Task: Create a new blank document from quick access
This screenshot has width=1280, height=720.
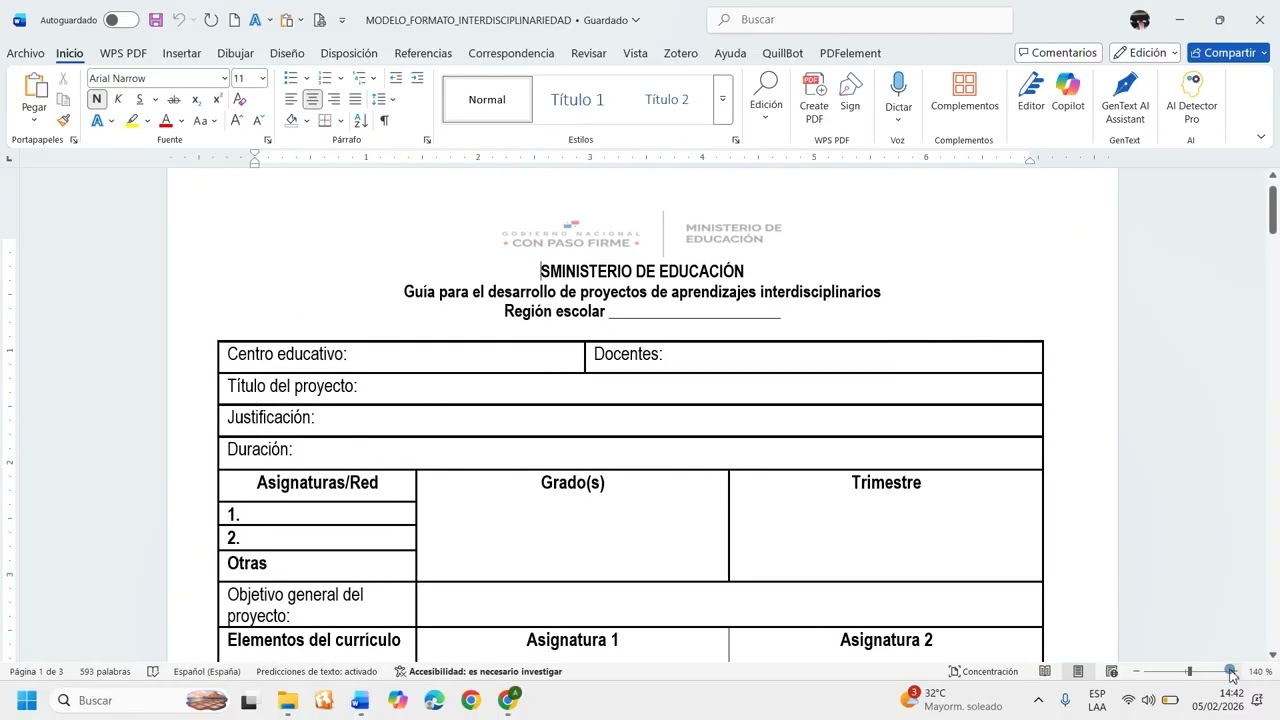Action: 234,20
